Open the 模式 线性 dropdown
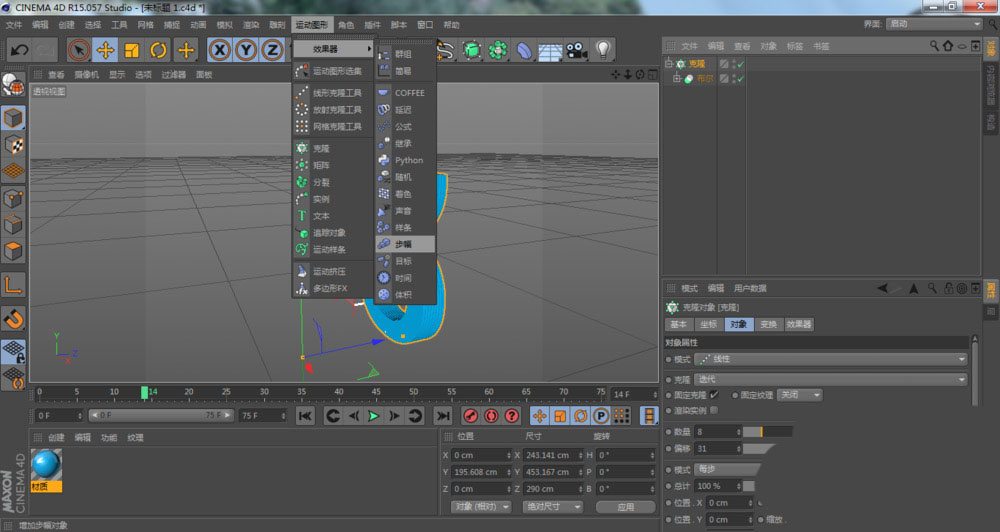This screenshot has height=532, width=1000. click(831, 359)
